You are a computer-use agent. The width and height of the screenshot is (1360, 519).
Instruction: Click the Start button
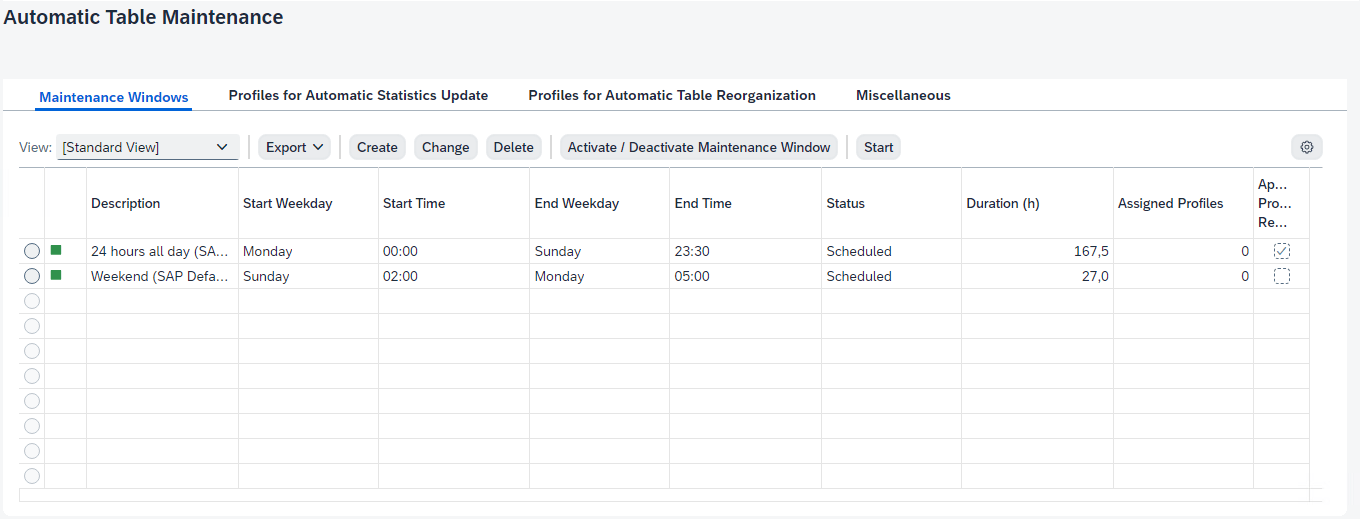(x=878, y=147)
